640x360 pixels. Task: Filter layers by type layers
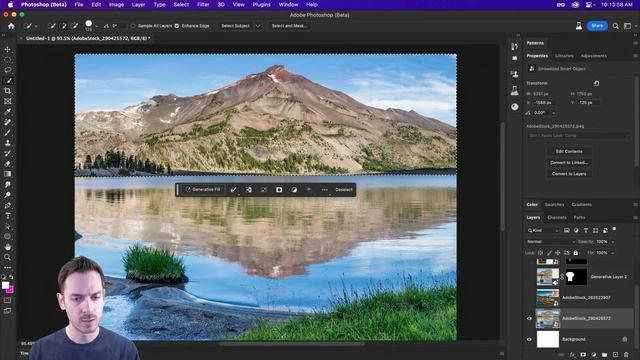click(x=586, y=230)
